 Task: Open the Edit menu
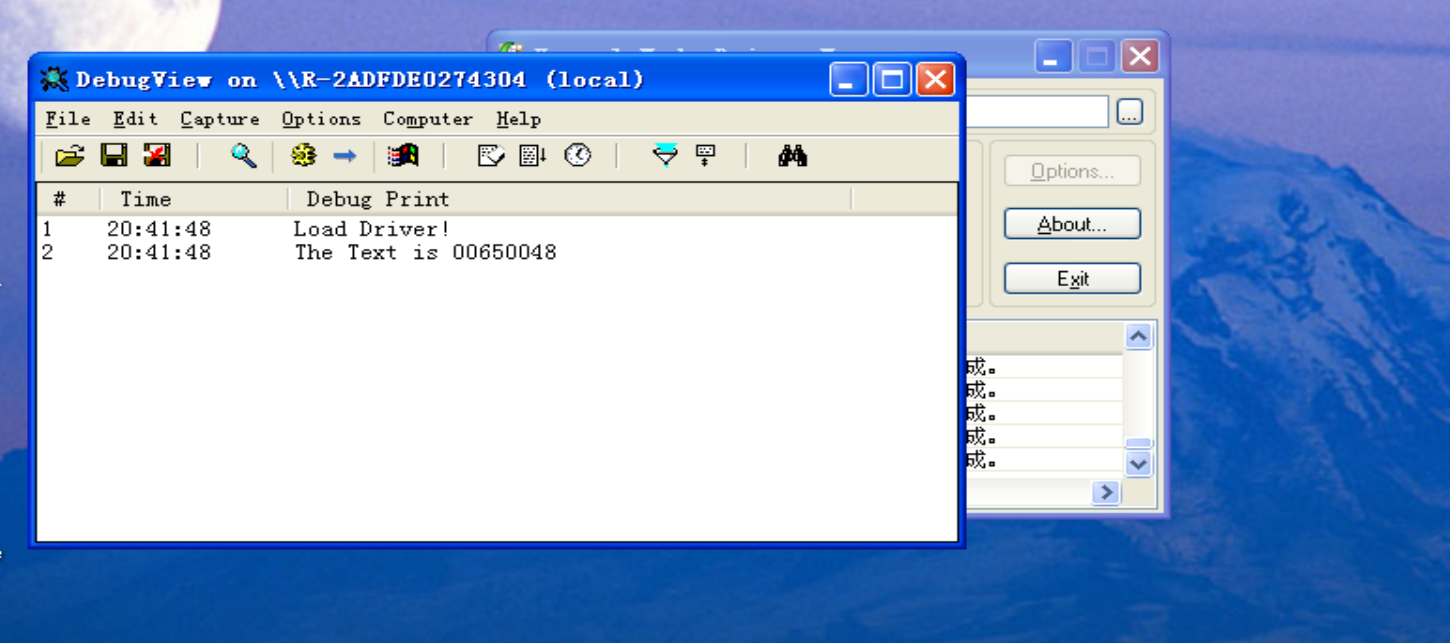click(135, 119)
